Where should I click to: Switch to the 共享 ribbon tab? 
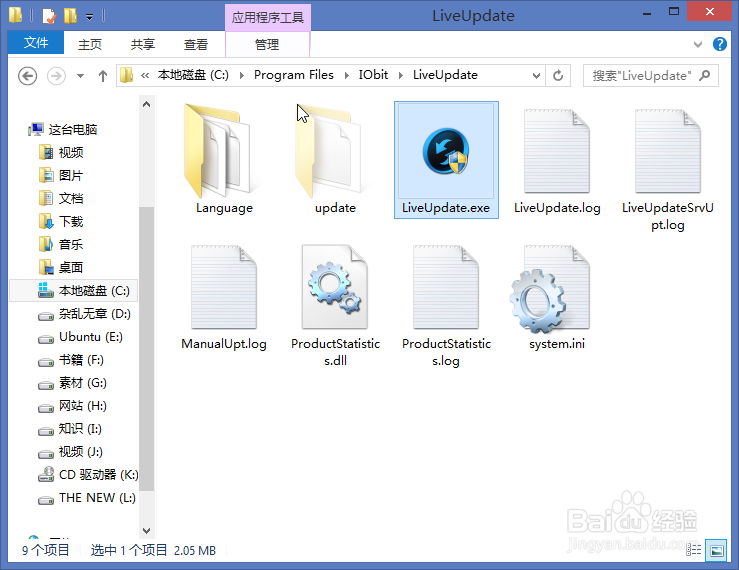pos(143,44)
